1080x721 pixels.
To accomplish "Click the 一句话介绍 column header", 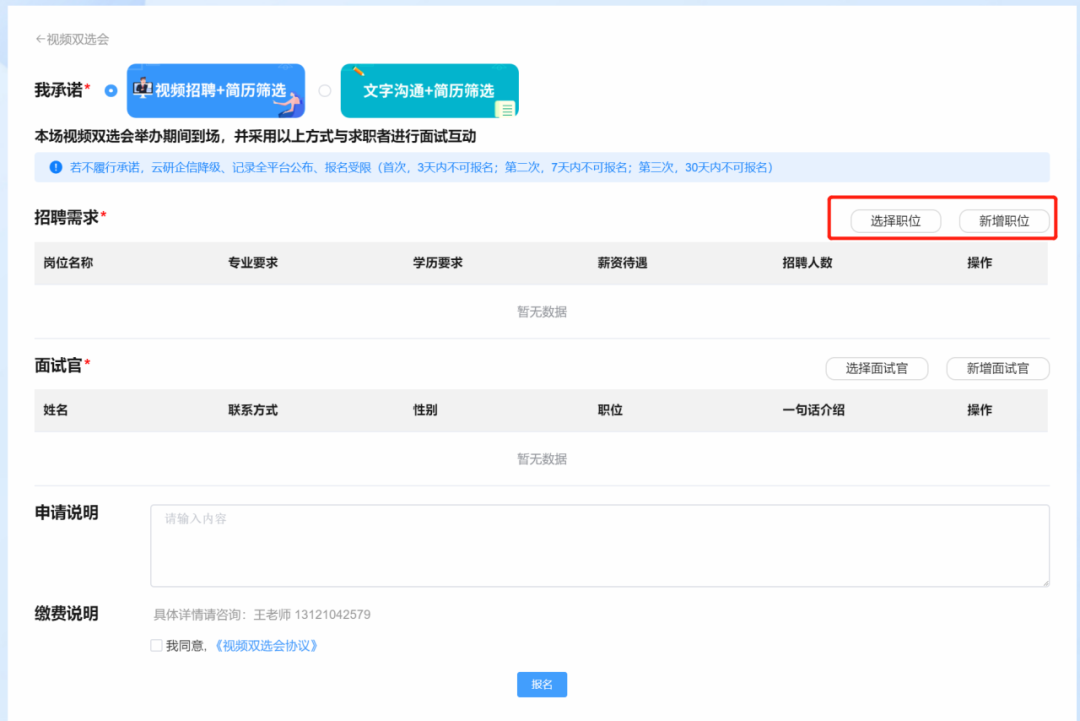I will click(813, 410).
